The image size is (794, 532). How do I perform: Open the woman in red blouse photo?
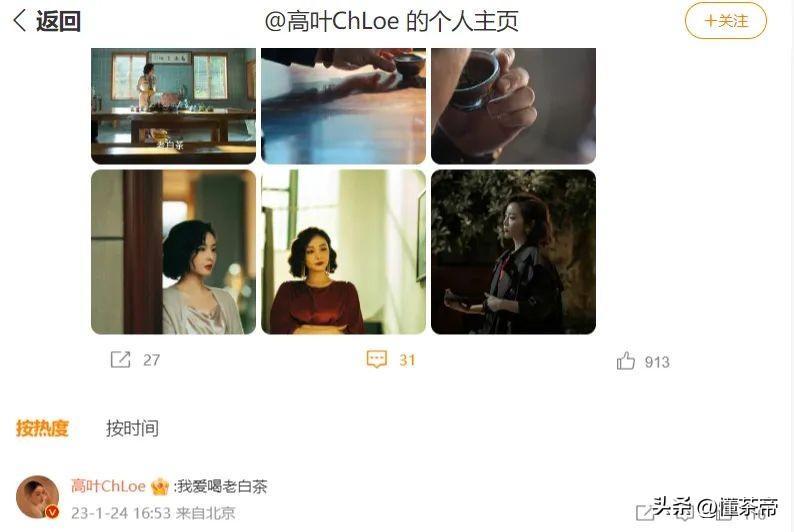(x=343, y=252)
